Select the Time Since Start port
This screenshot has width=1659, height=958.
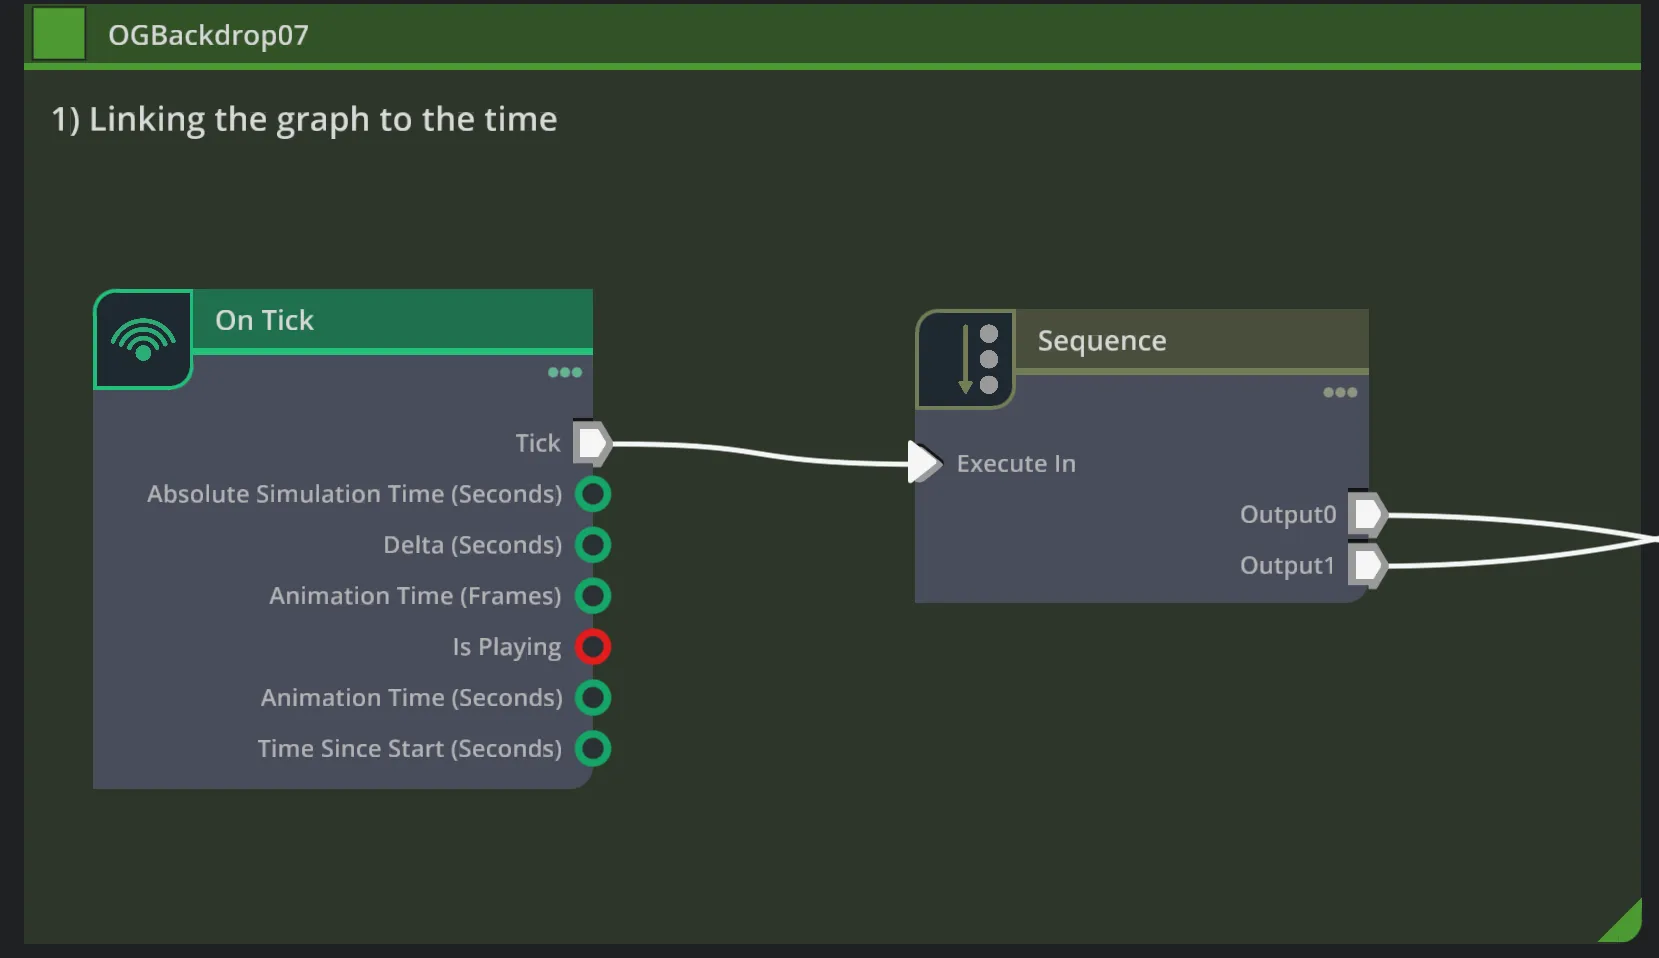[593, 749]
